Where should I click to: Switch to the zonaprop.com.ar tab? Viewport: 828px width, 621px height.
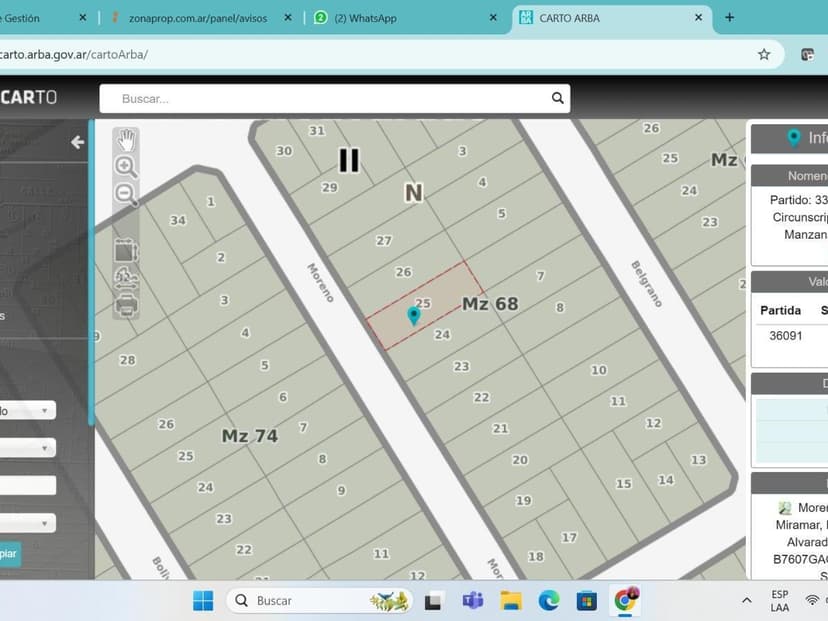pyautogui.click(x=198, y=18)
